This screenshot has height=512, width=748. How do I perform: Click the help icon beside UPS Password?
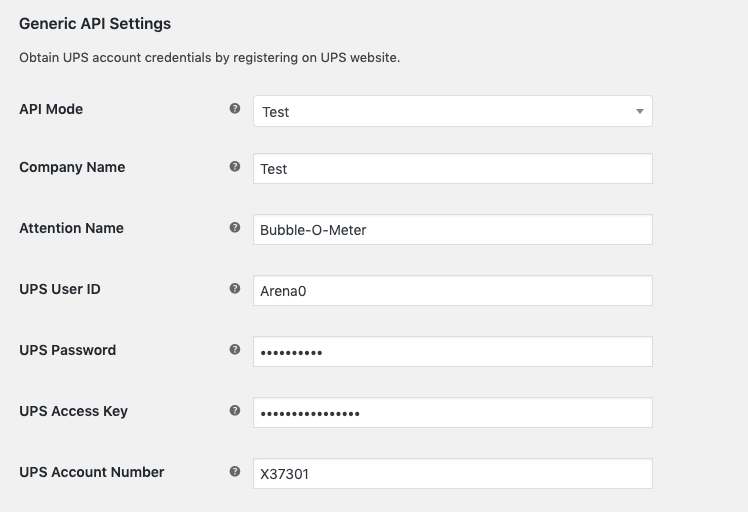click(x=235, y=349)
